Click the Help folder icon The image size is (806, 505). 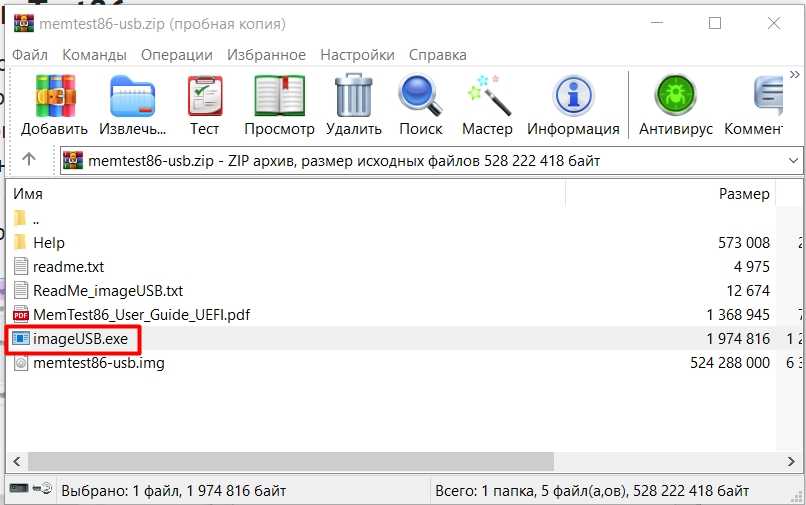[x=21, y=242]
